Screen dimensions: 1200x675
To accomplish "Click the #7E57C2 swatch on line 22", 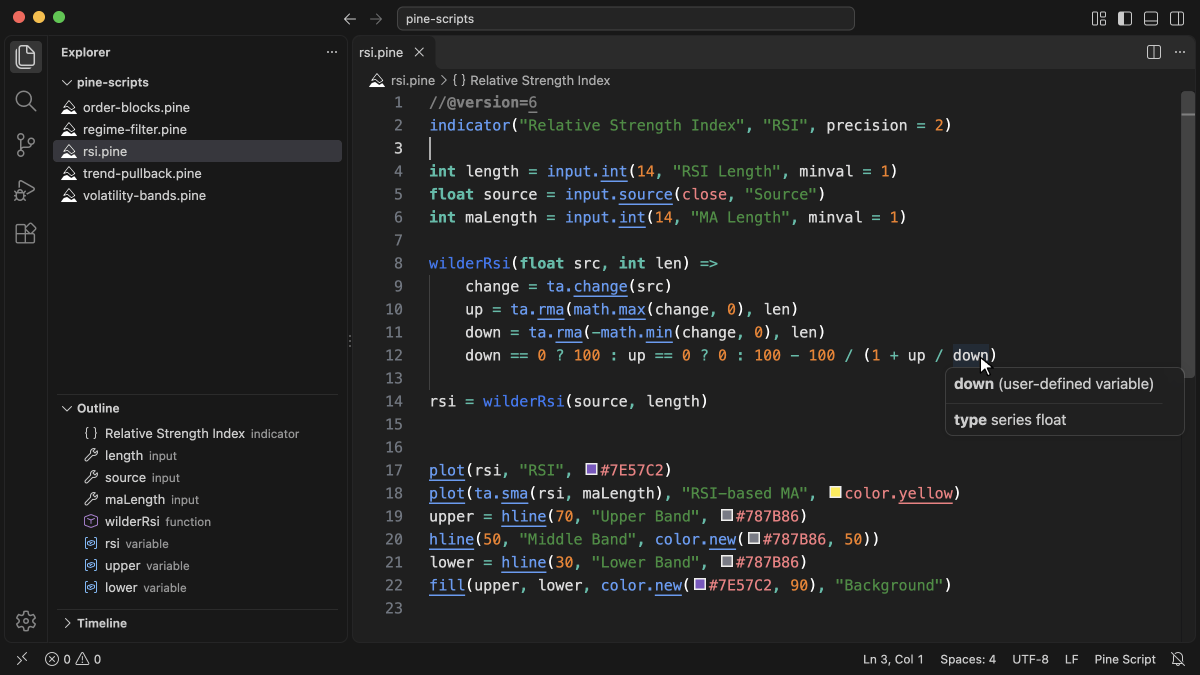I will pos(699,585).
